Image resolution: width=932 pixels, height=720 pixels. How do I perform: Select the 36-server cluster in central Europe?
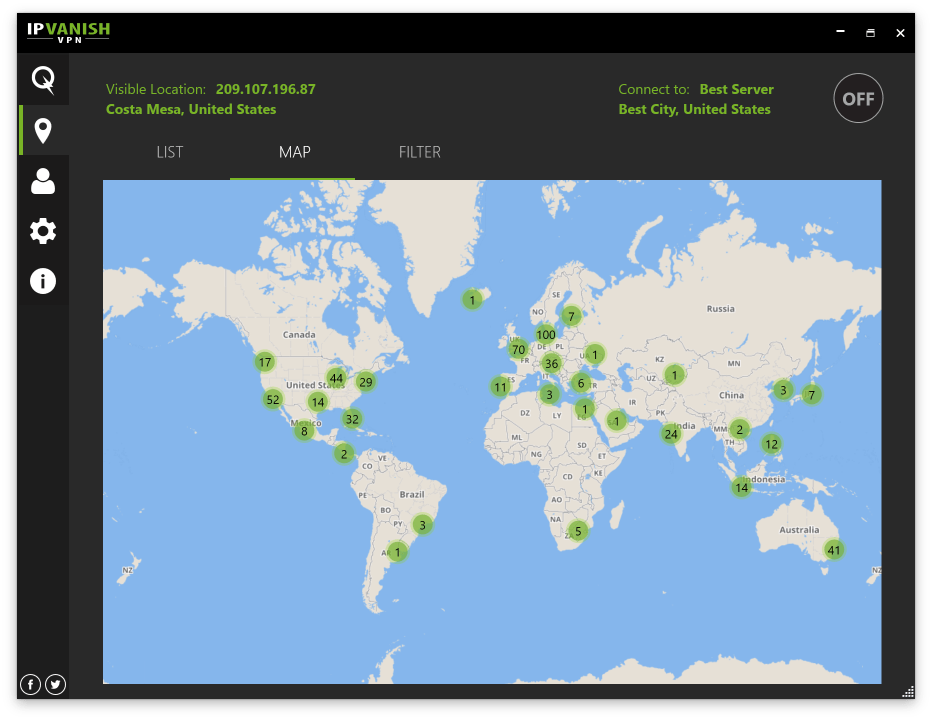tap(552, 363)
